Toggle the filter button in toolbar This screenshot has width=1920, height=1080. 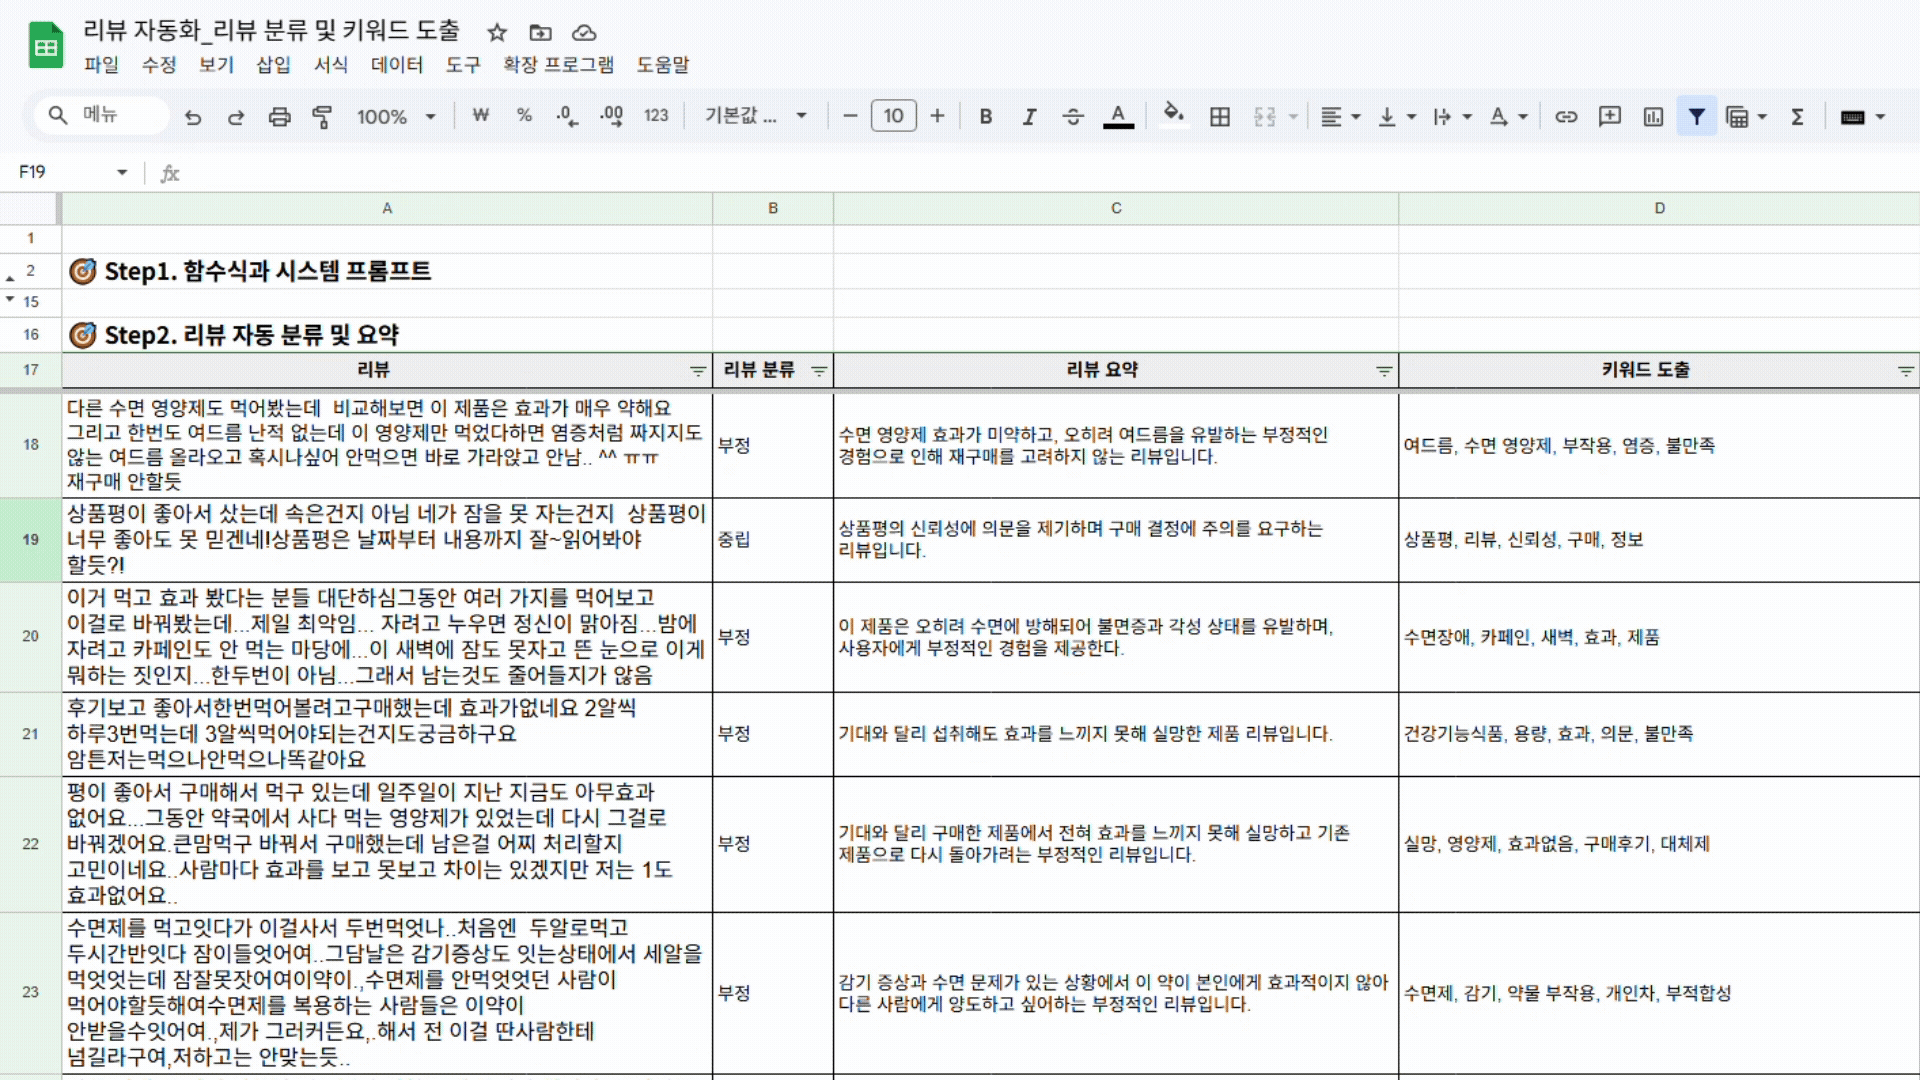tap(1697, 117)
